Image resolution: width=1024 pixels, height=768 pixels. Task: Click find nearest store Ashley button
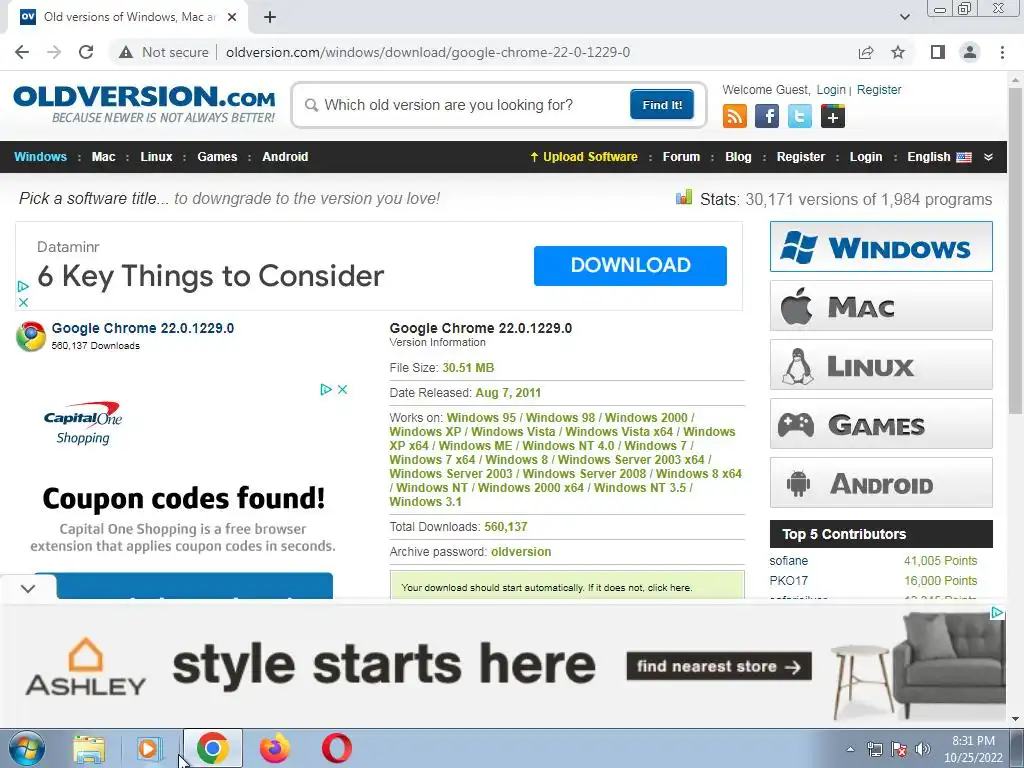719,666
